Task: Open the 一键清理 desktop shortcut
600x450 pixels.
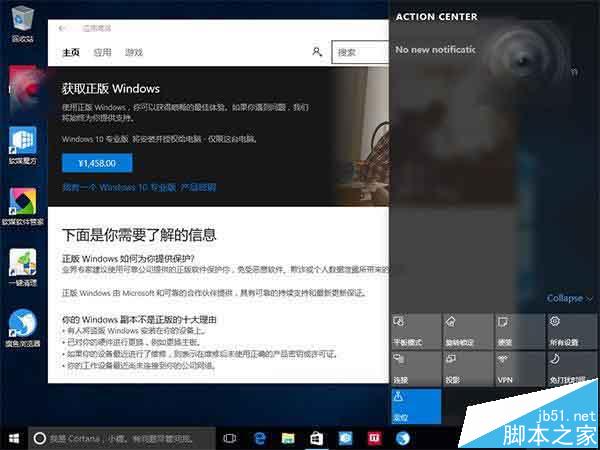Action: 23,268
